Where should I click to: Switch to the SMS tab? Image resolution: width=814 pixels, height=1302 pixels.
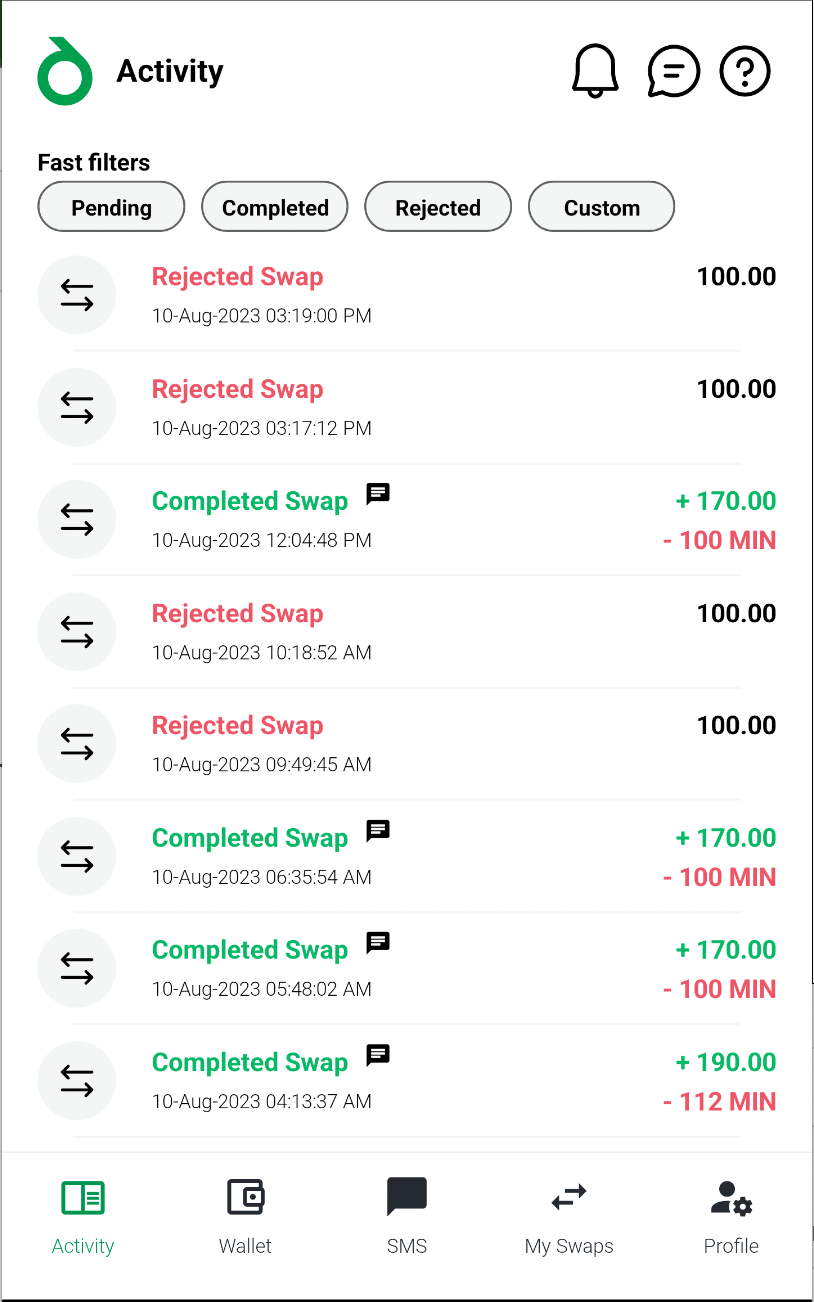point(407,1216)
